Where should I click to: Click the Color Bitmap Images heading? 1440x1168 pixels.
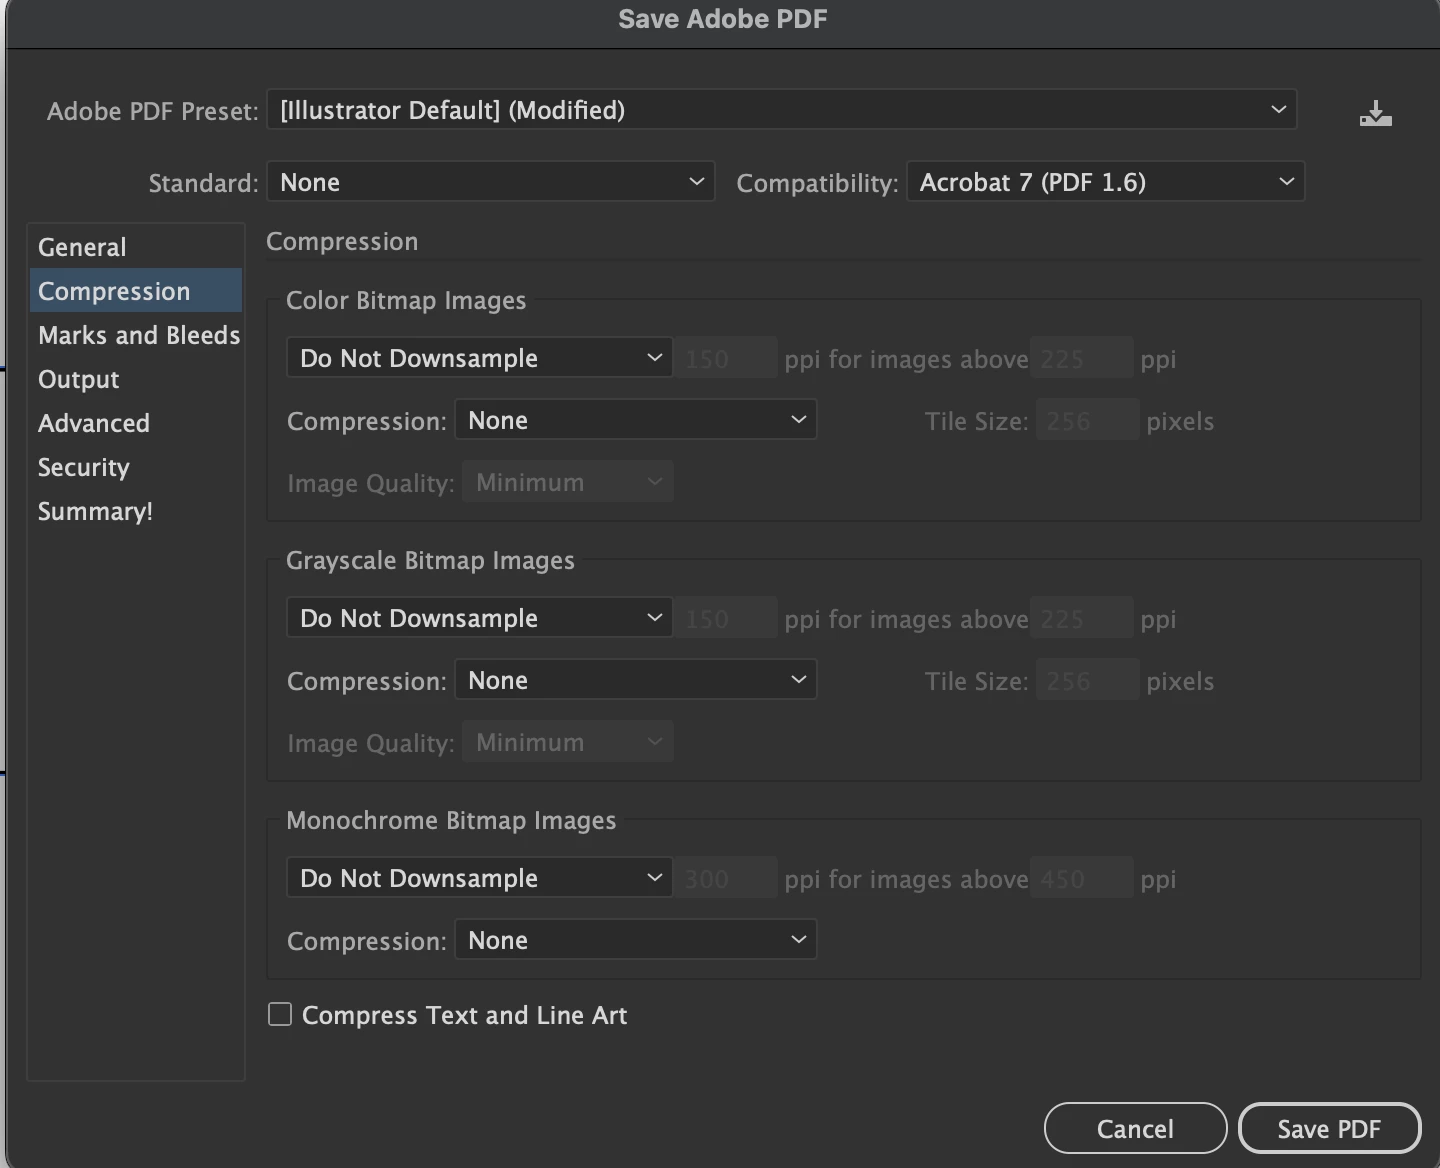click(x=406, y=300)
